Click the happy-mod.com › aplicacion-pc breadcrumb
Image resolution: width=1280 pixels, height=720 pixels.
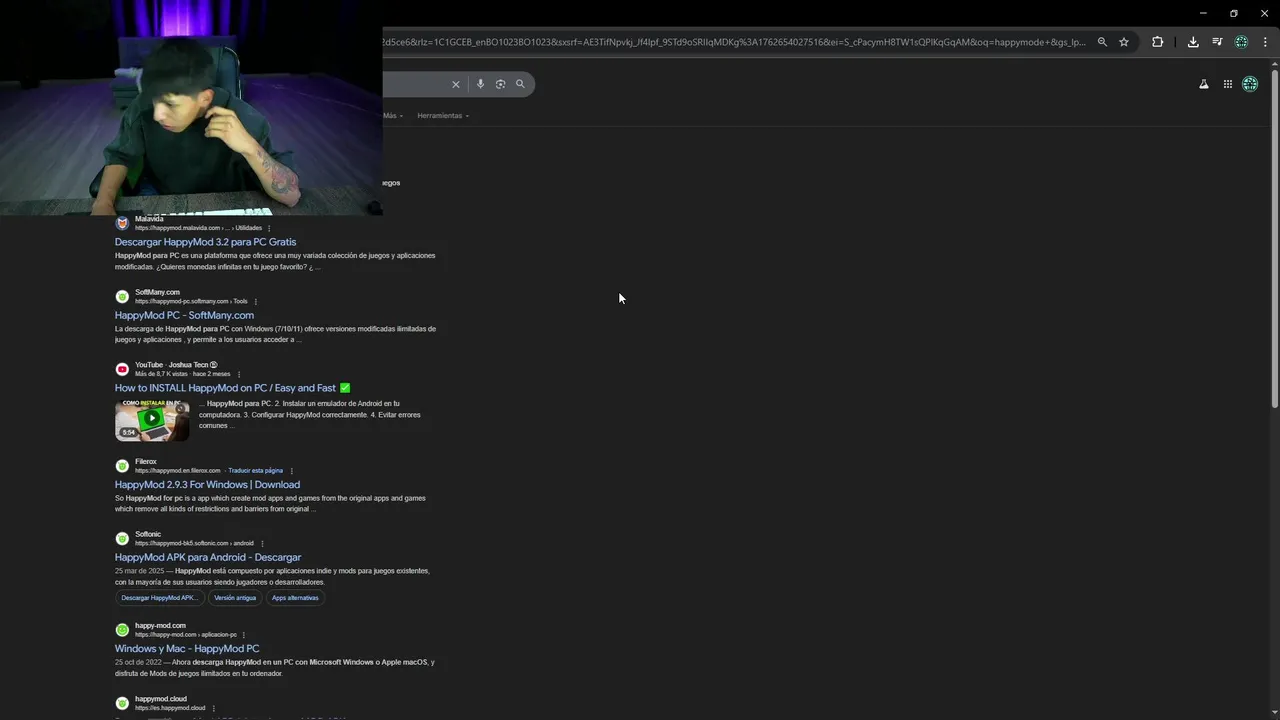pos(186,635)
